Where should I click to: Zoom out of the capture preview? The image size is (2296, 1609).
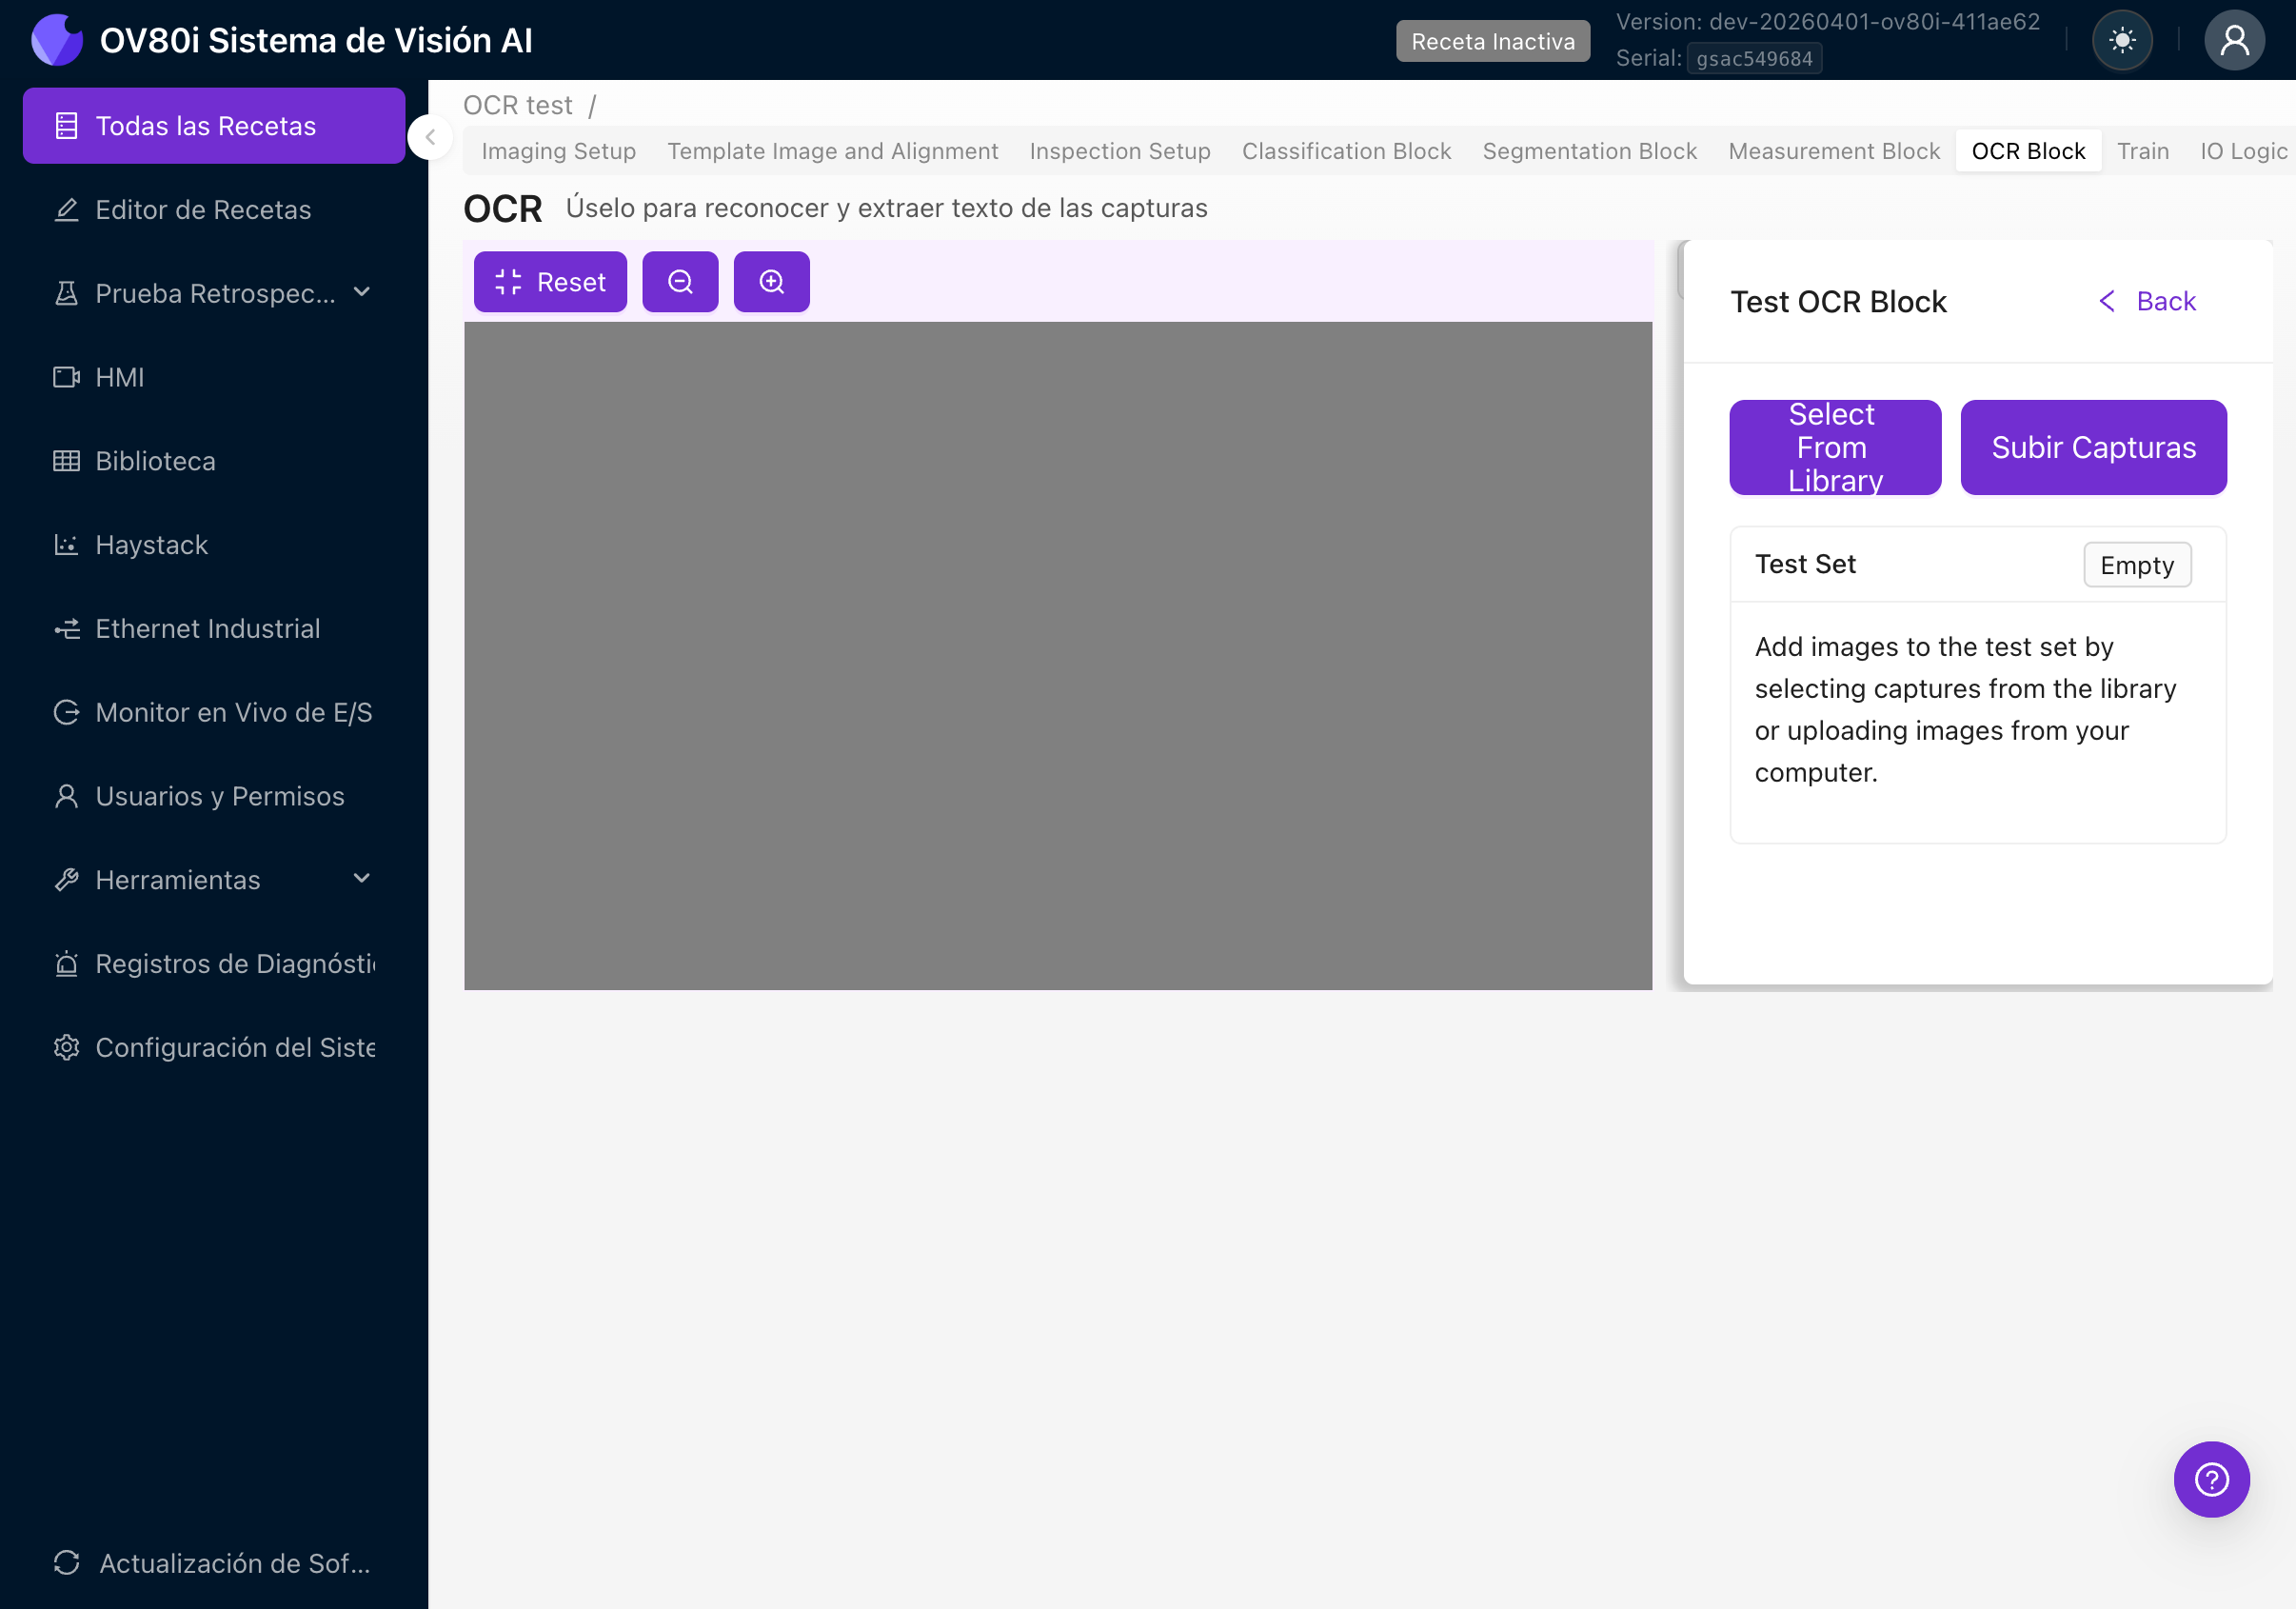point(680,281)
